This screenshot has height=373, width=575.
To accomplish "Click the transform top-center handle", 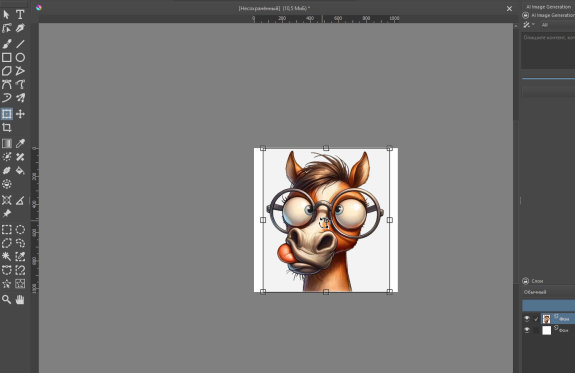I will click(326, 148).
